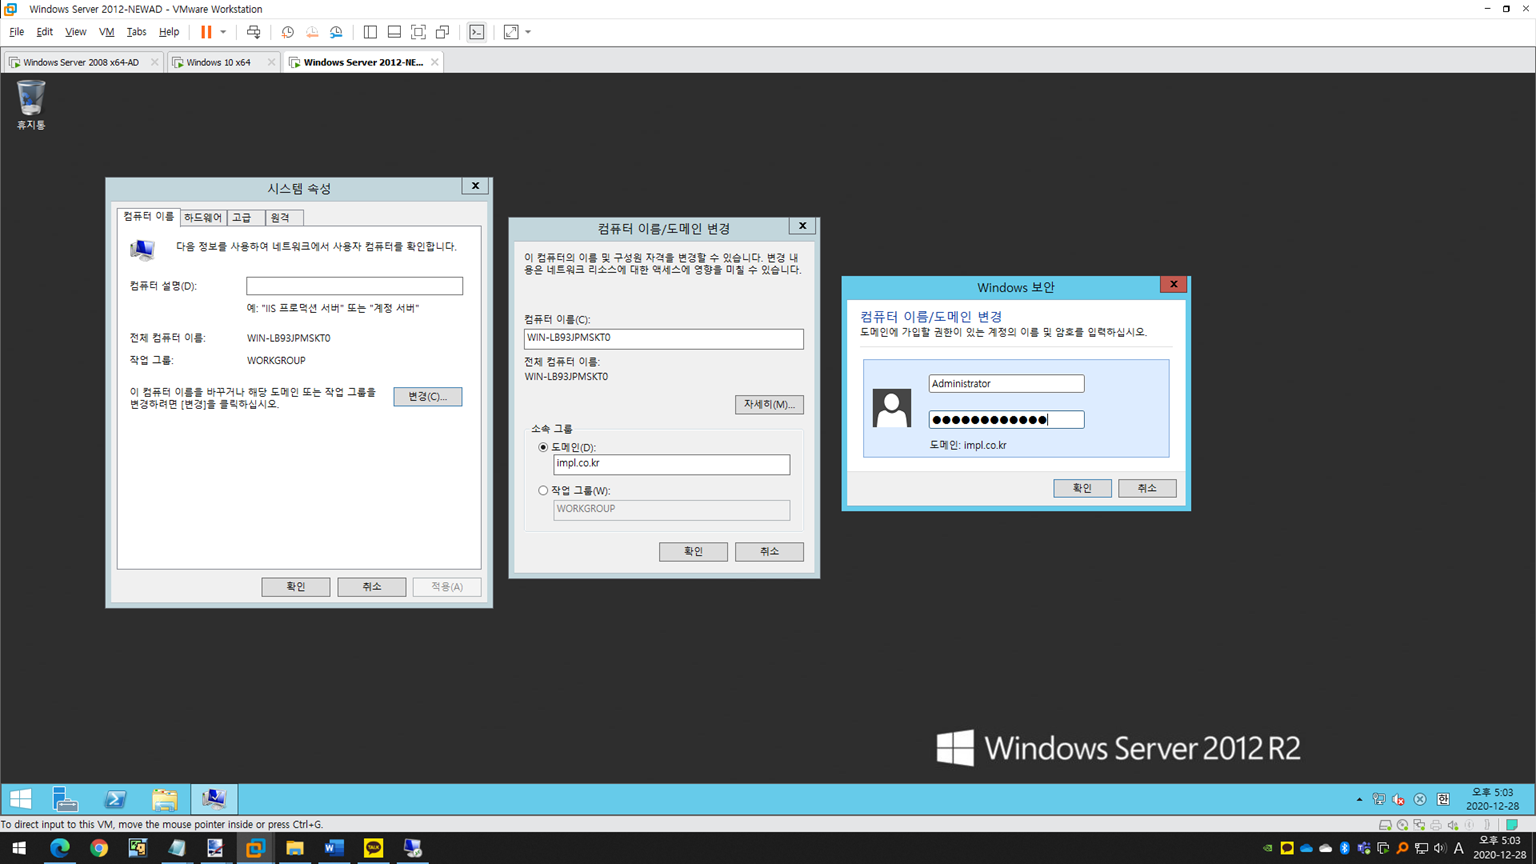Expand the stretch guest dropdown arrow

(x=528, y=32)
